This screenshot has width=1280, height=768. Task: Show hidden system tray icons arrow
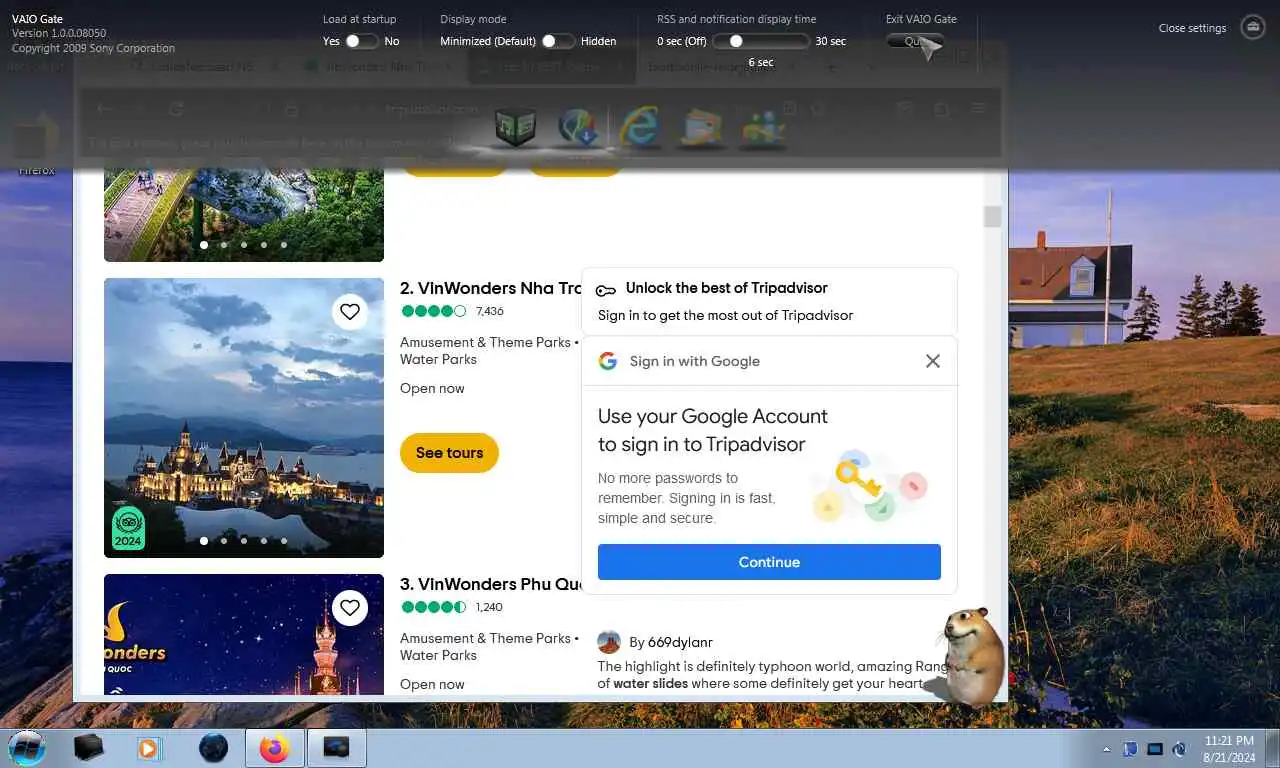click(1106, 749)
